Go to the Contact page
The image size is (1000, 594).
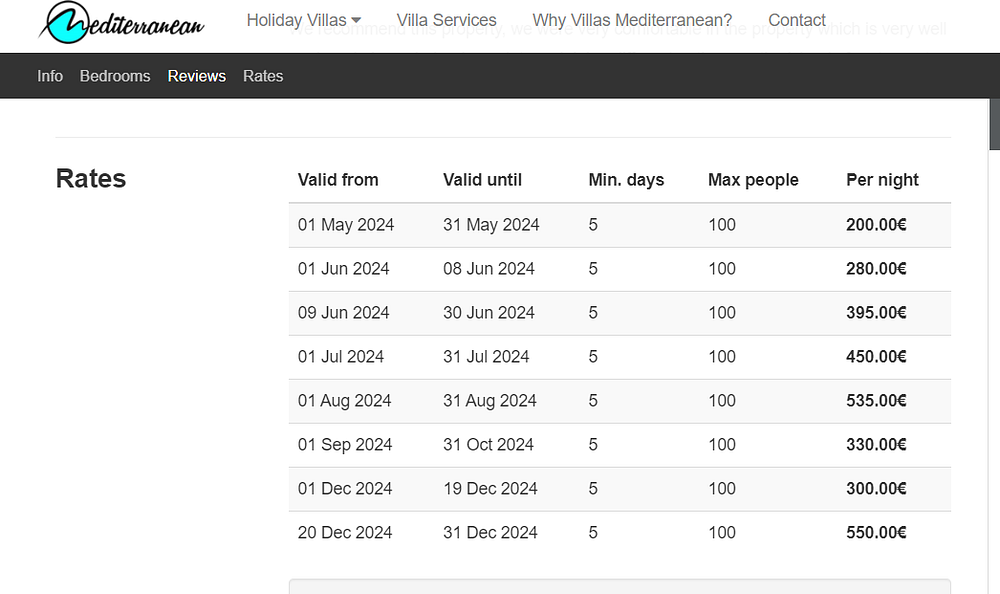[x=797, y=20]
